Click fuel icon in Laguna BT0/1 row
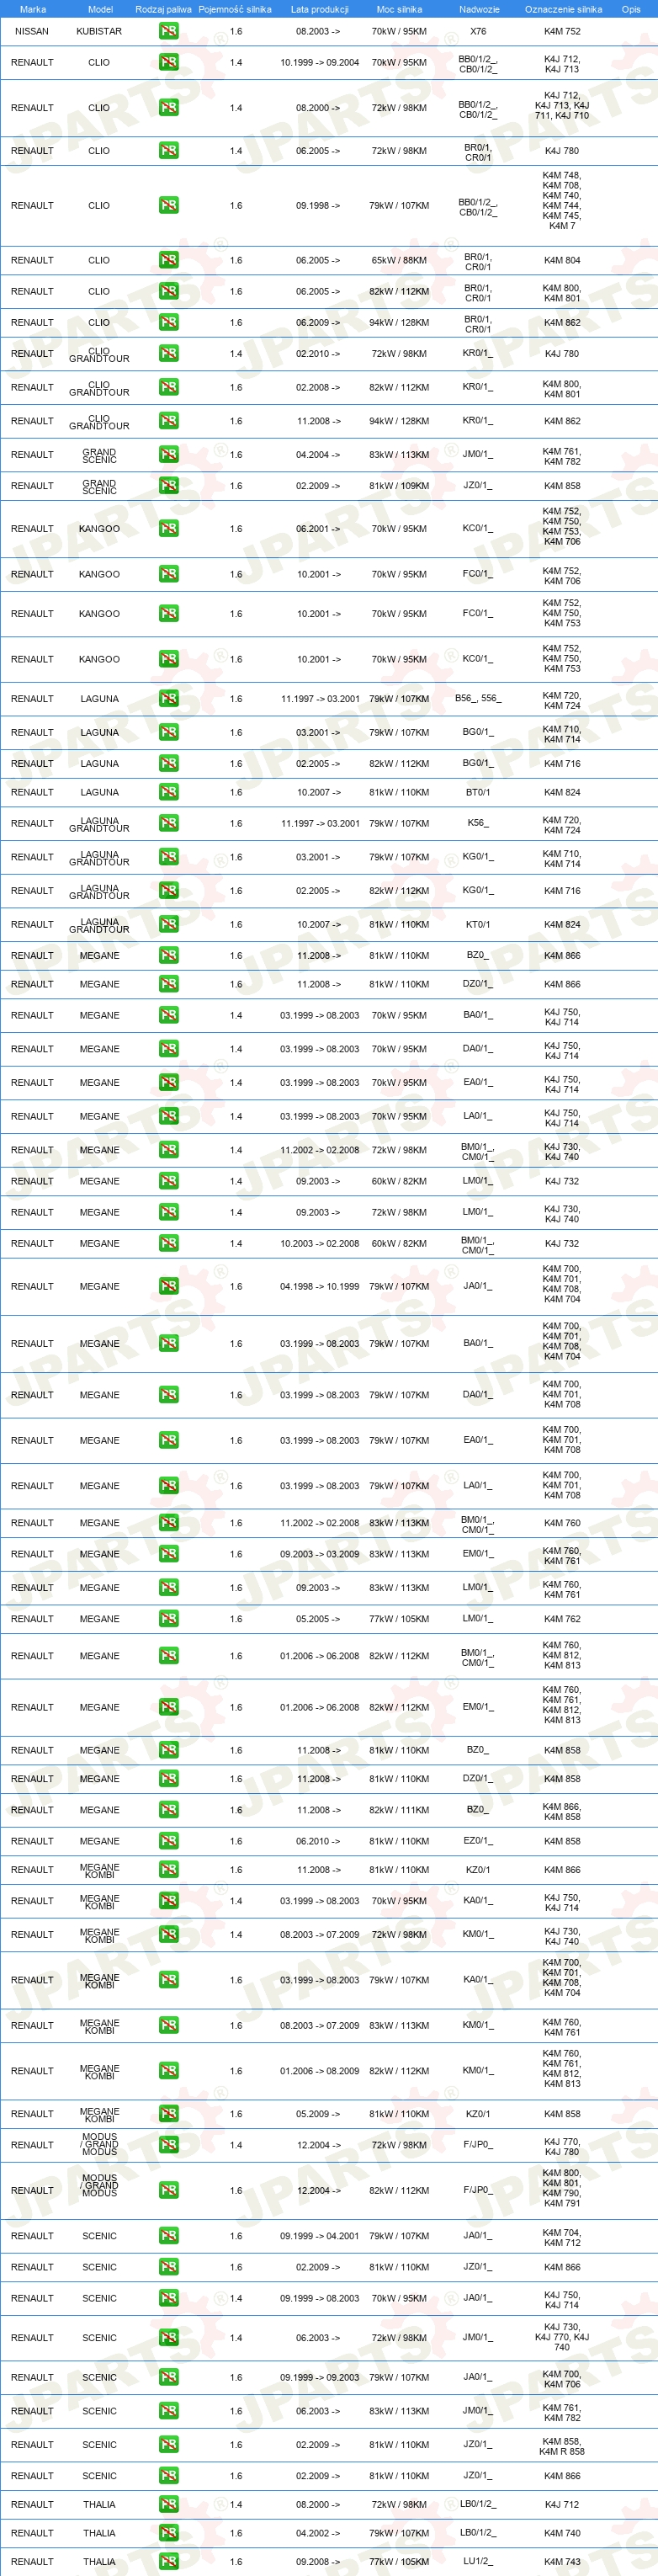658x2576 pixels. pyautogui.click(x=168, y=792)
